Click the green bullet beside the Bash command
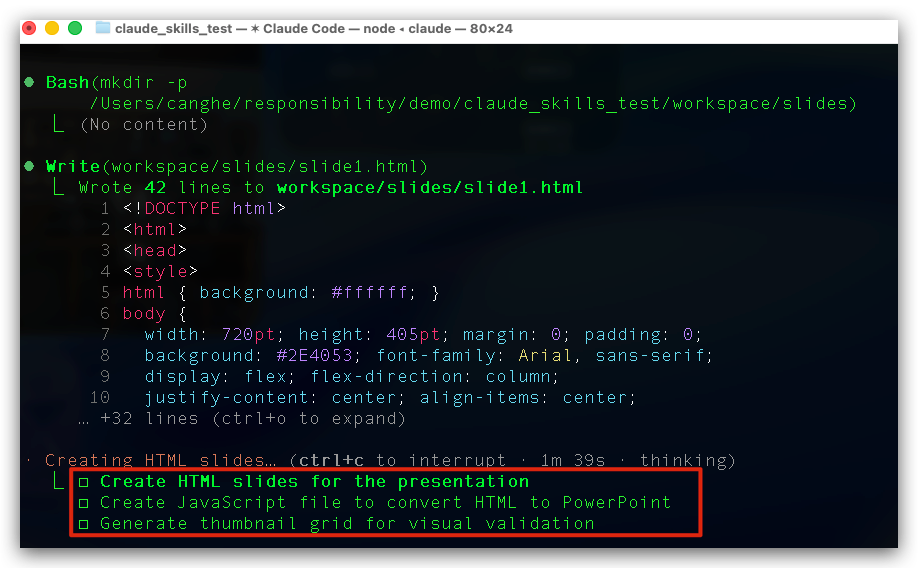 click(30, 82)
